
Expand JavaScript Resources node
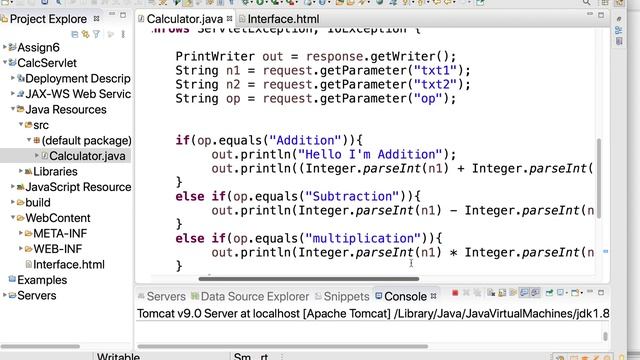pyautogui.click(x=13, y=187)
